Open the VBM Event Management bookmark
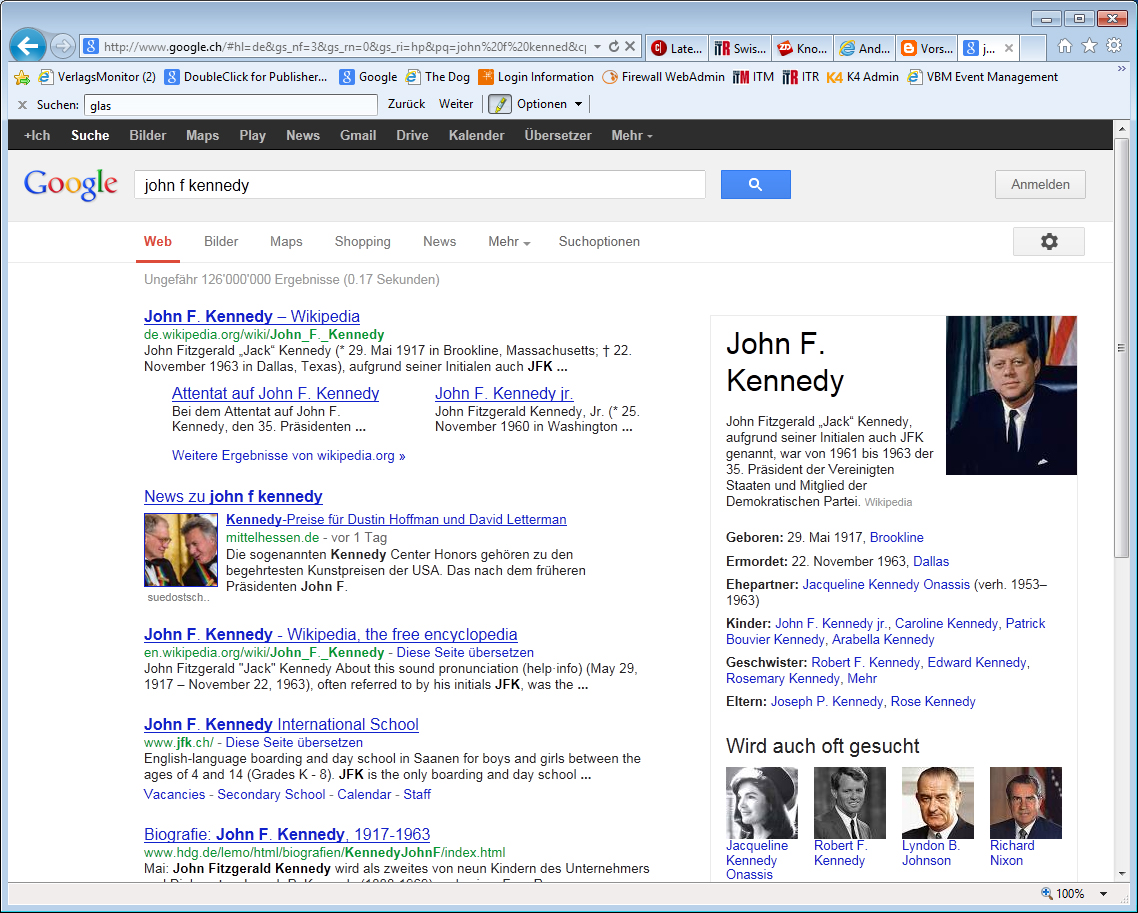Image resolution: width=1138 pixels, height=913 pixels. pos(983,77)
